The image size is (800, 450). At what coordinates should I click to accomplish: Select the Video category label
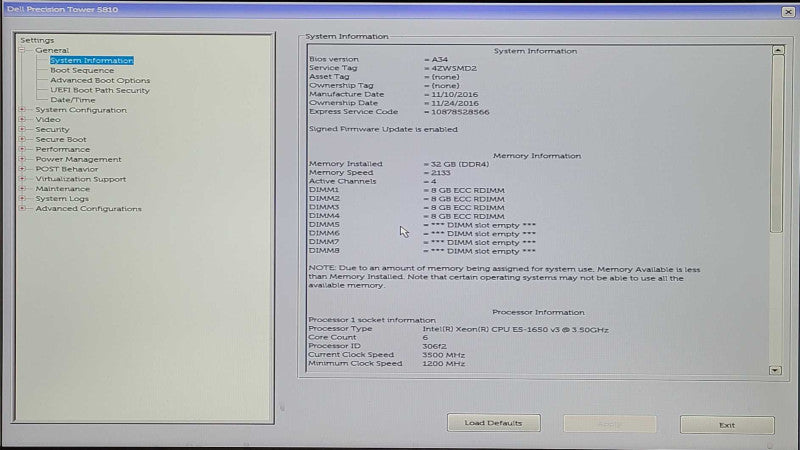click(x=48, y=119)
